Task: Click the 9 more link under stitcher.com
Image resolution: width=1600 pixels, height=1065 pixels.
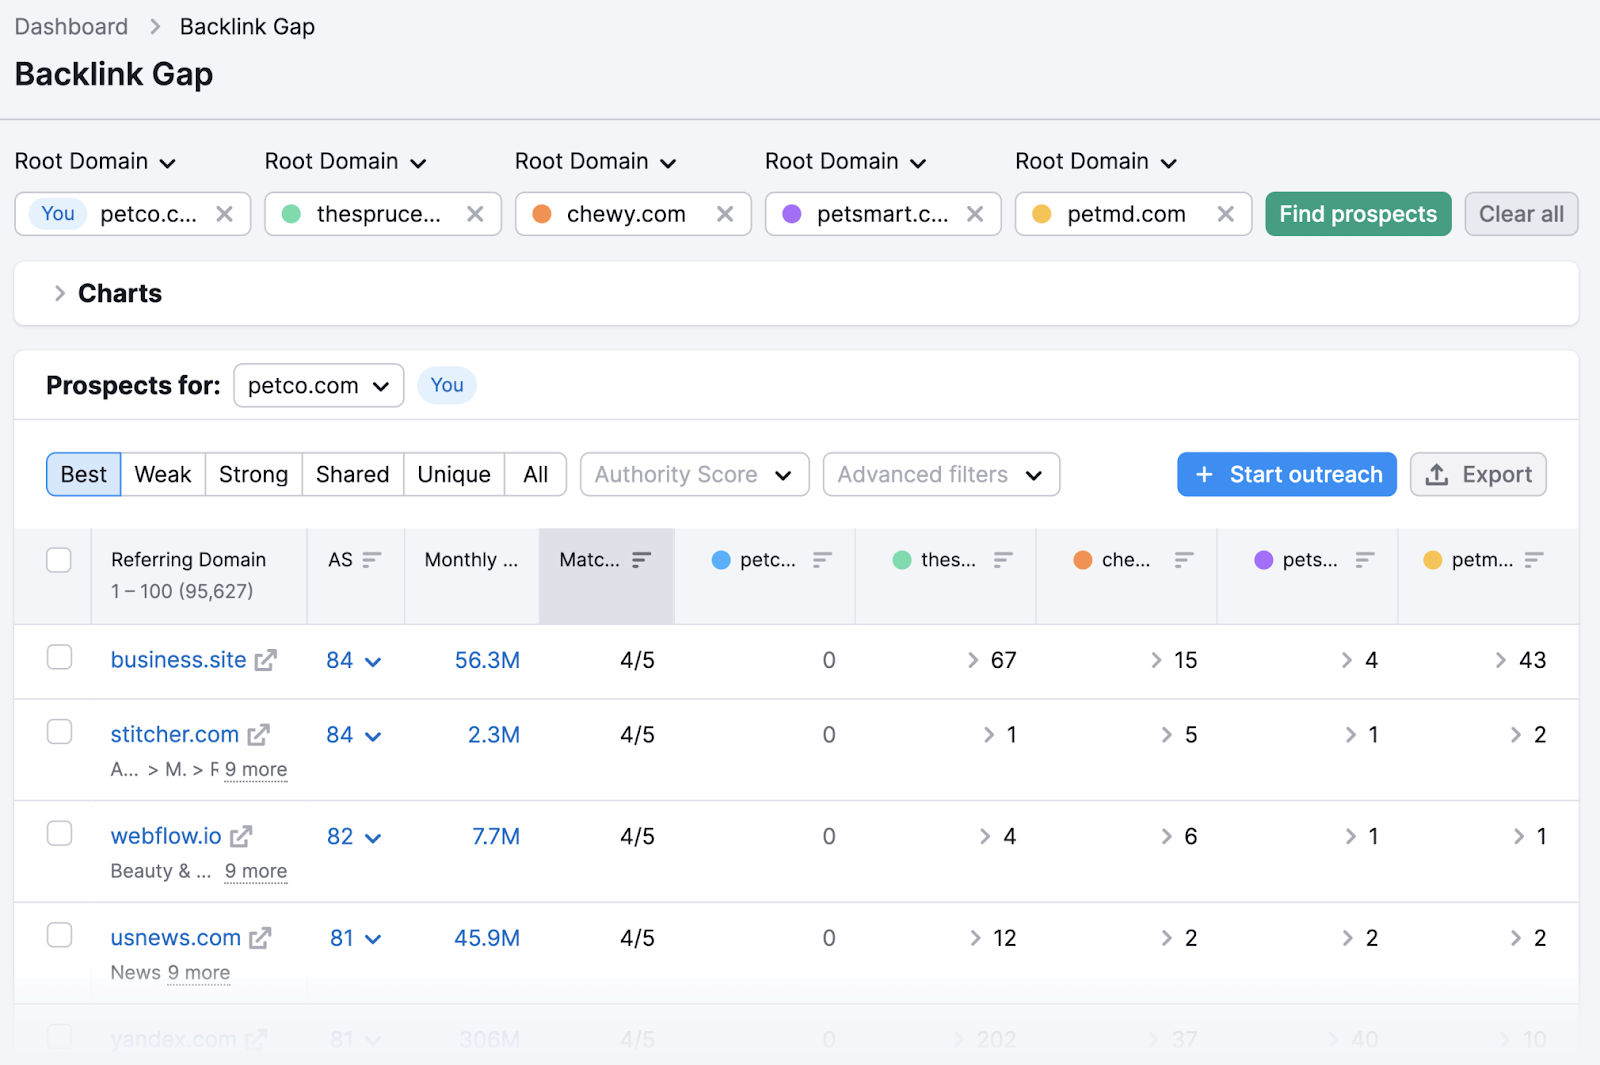Action: (255, 769)
